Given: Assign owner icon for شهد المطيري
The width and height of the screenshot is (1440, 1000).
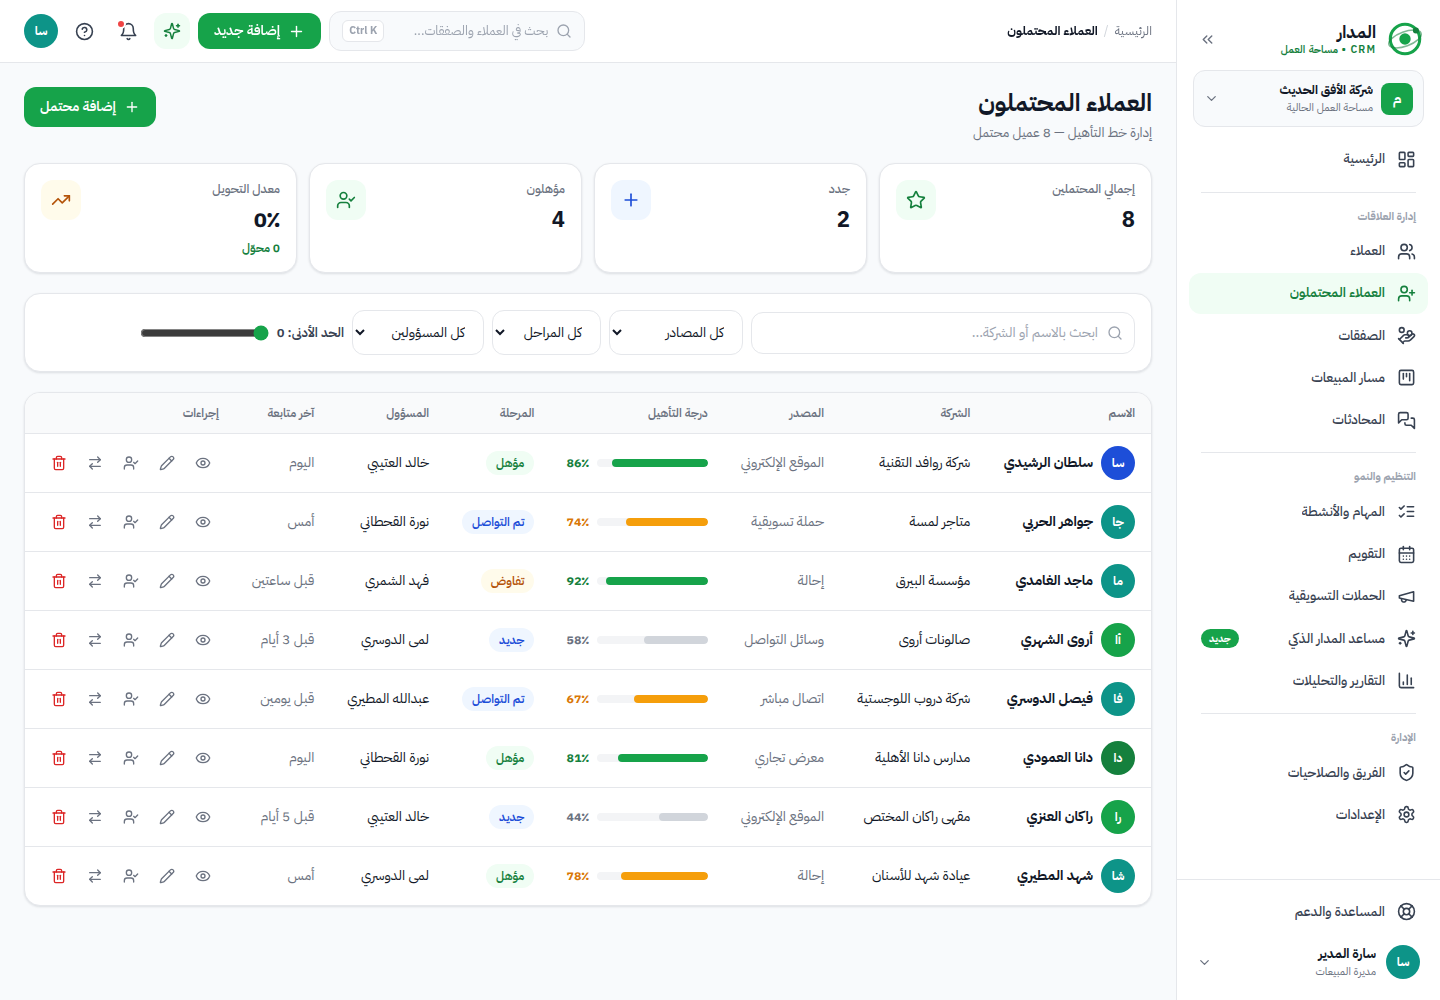Looking at the screenshot, I should point(131,876).
